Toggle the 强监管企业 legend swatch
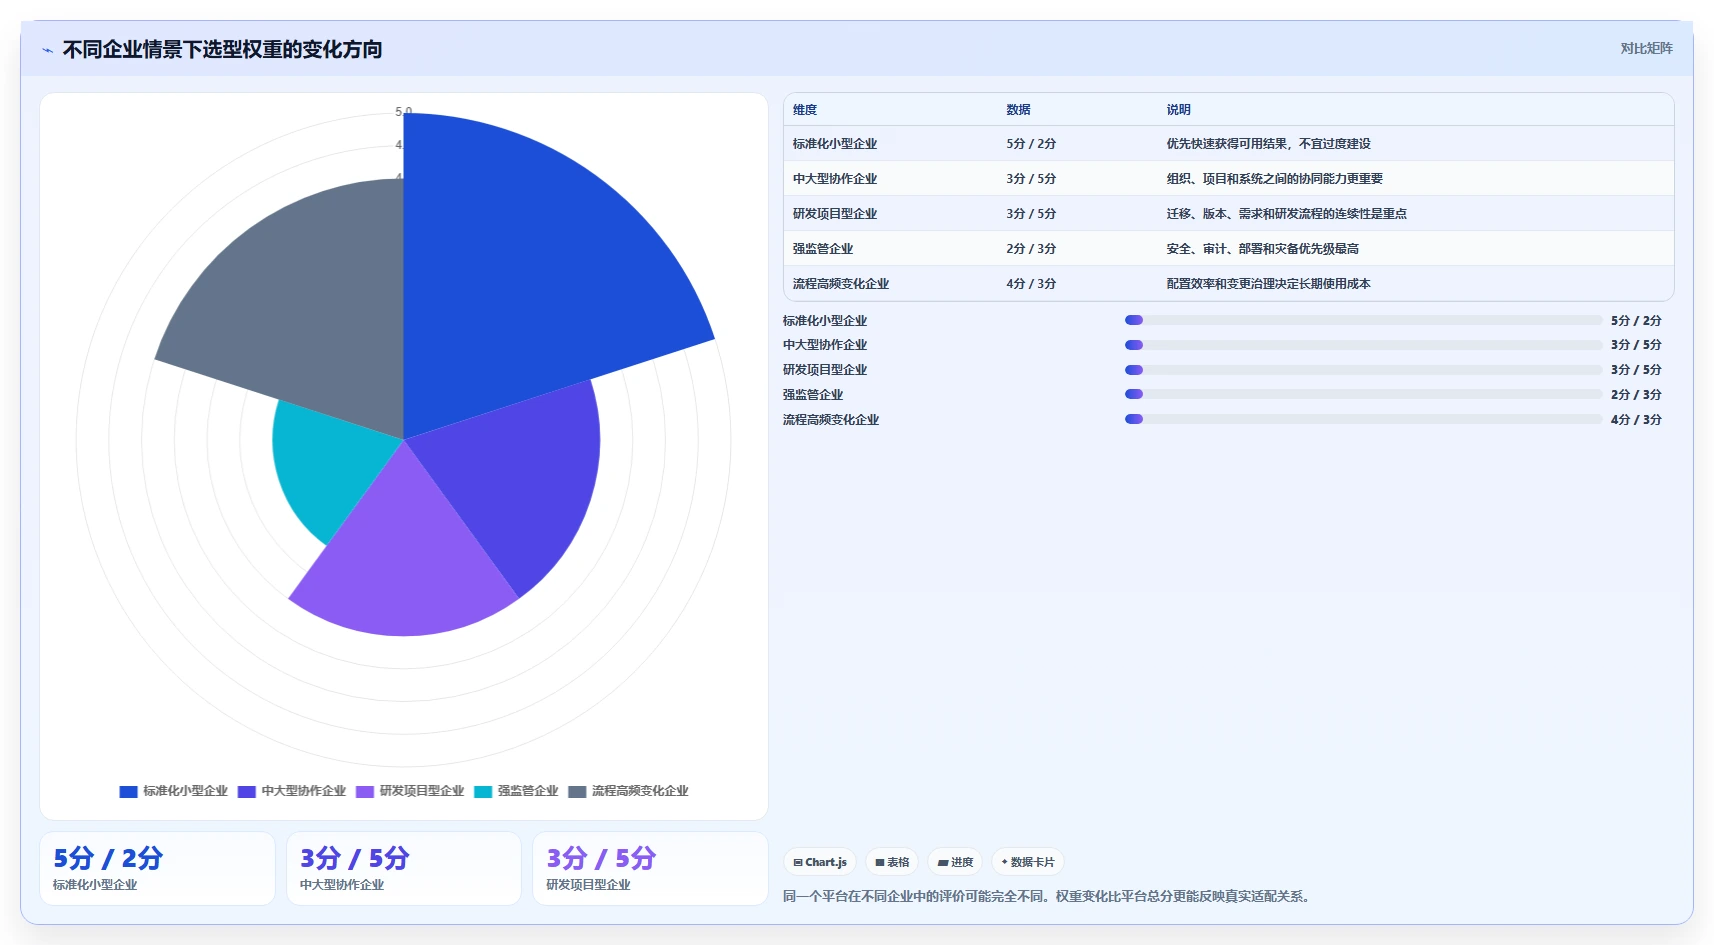The height and width of the screenshot is (945, 1714). [x=483, y=791]
